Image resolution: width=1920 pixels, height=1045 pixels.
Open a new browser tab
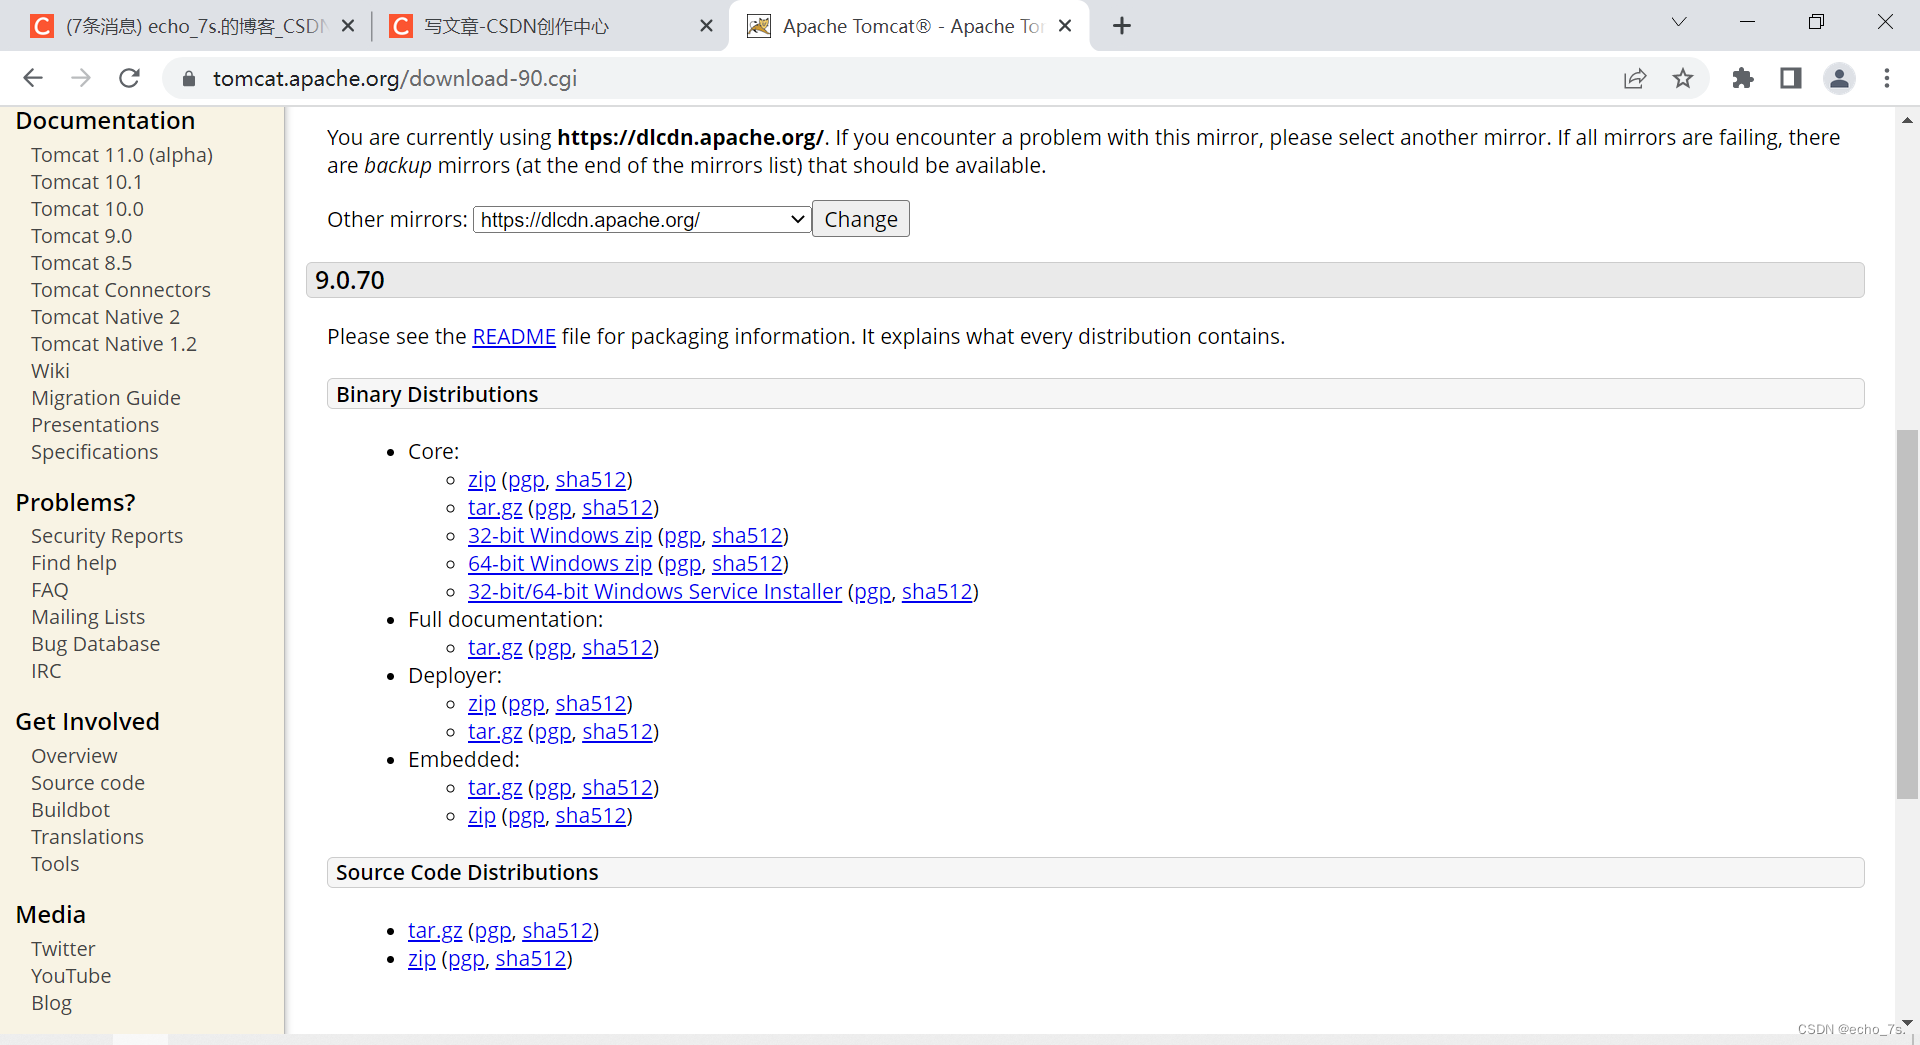pyautogui.click(x=1122, y=26)
